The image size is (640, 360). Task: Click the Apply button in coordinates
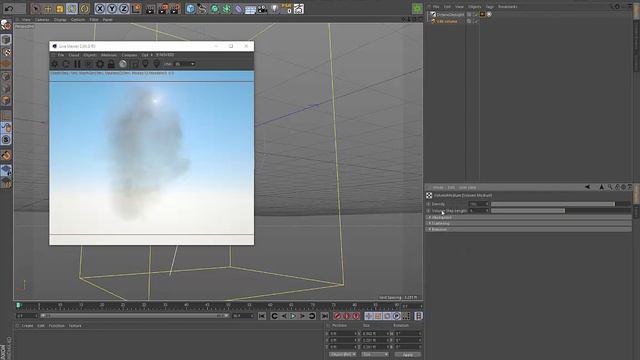(407, 355)
